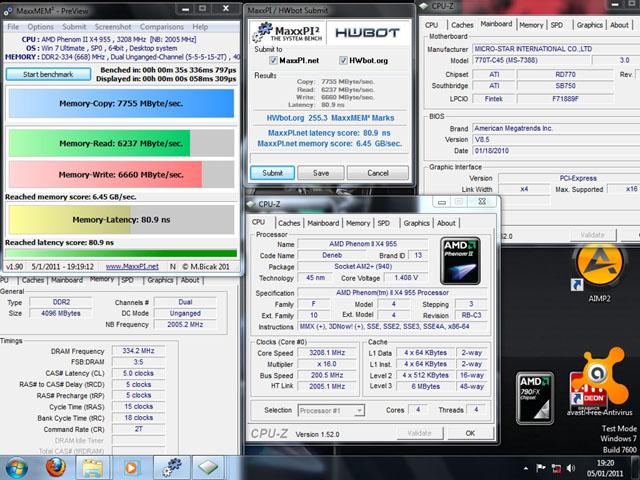Switch to MaxxMEM taskbar gear icon
640x480 pixels.
[x=172, y=468]
